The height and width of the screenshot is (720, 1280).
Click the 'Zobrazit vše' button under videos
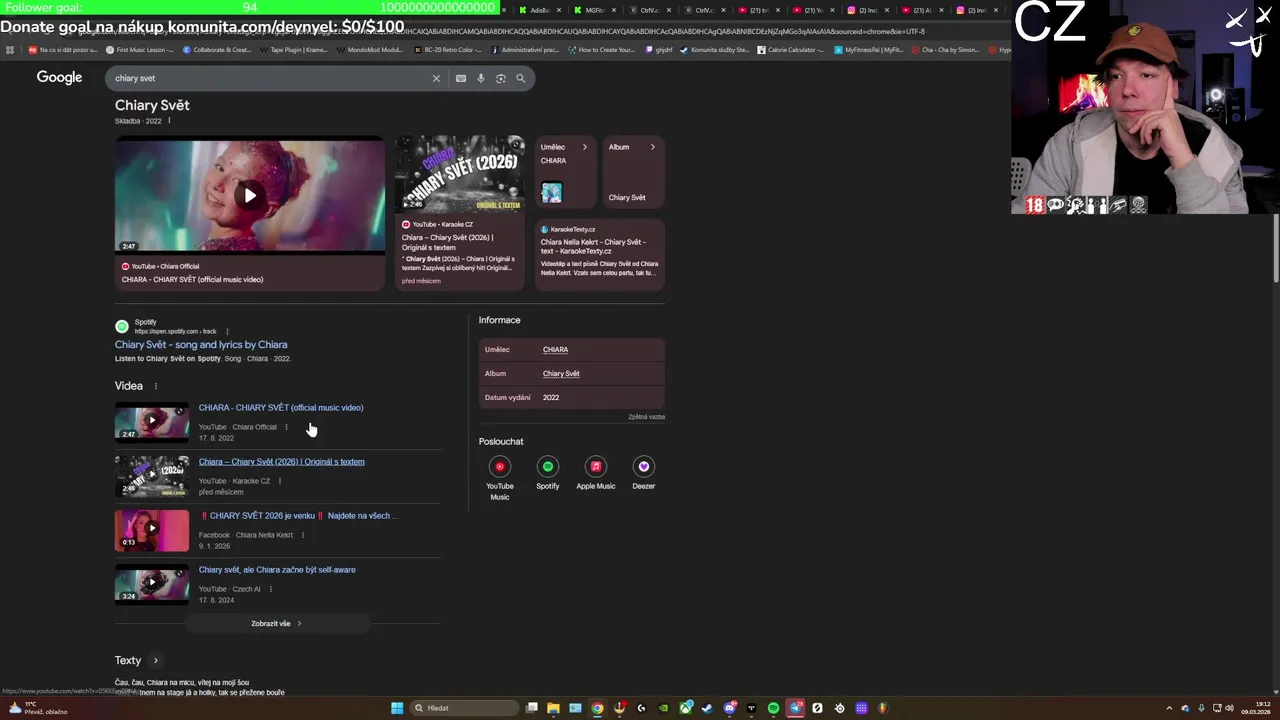click(x=276, y=623)
